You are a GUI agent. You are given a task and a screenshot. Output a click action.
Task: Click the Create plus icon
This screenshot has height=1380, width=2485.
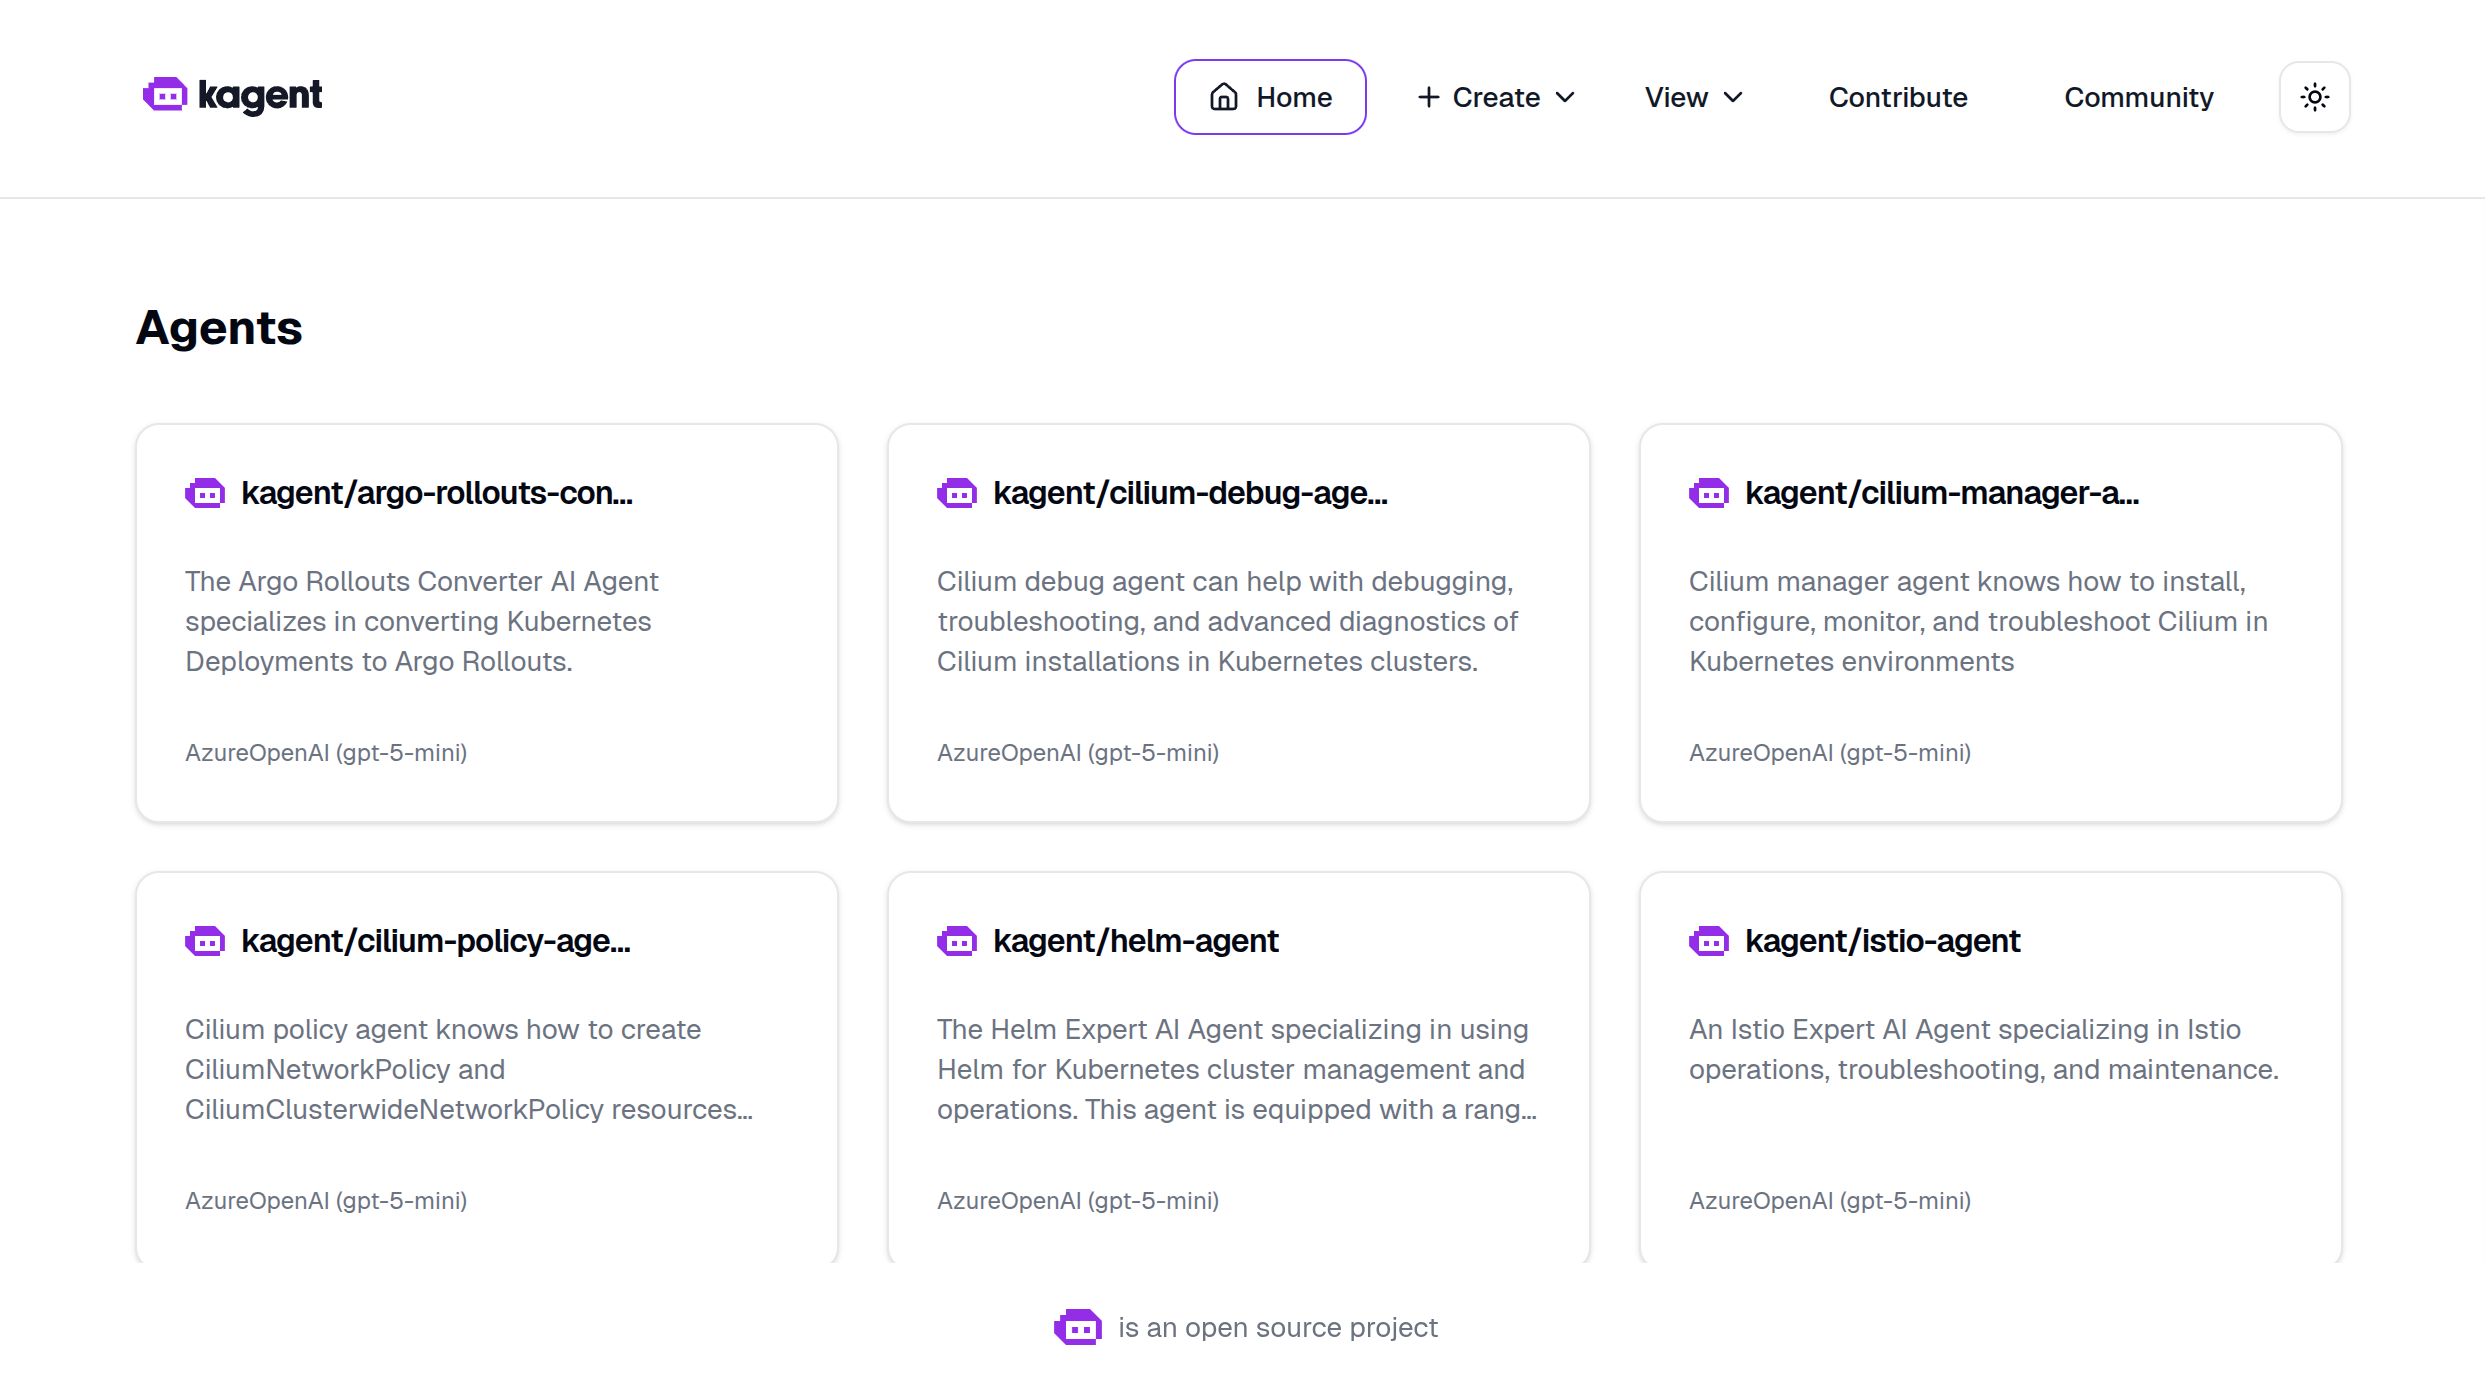[1428, 97]
